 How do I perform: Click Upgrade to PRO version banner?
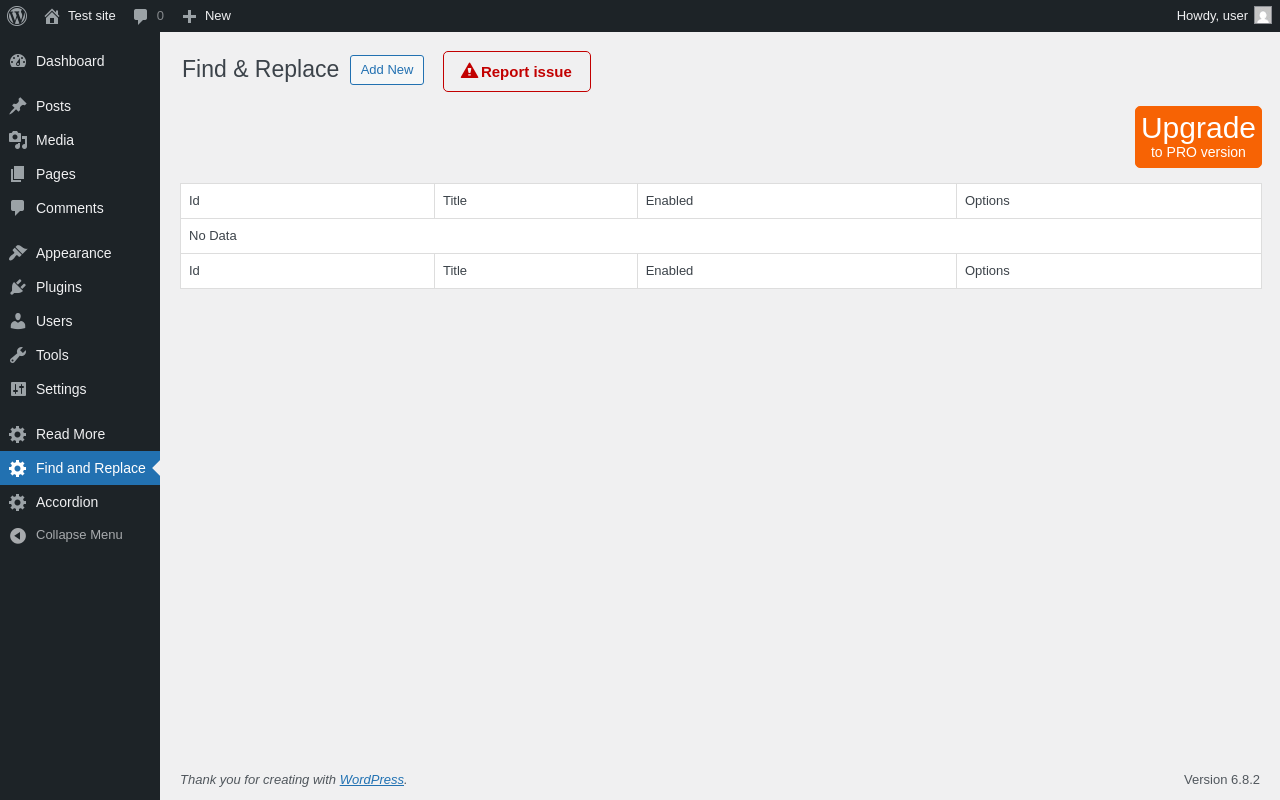click(1198, 137)
